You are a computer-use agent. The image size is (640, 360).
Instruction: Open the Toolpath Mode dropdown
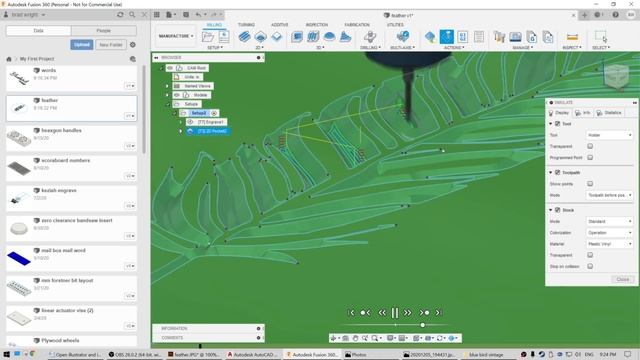609,196
